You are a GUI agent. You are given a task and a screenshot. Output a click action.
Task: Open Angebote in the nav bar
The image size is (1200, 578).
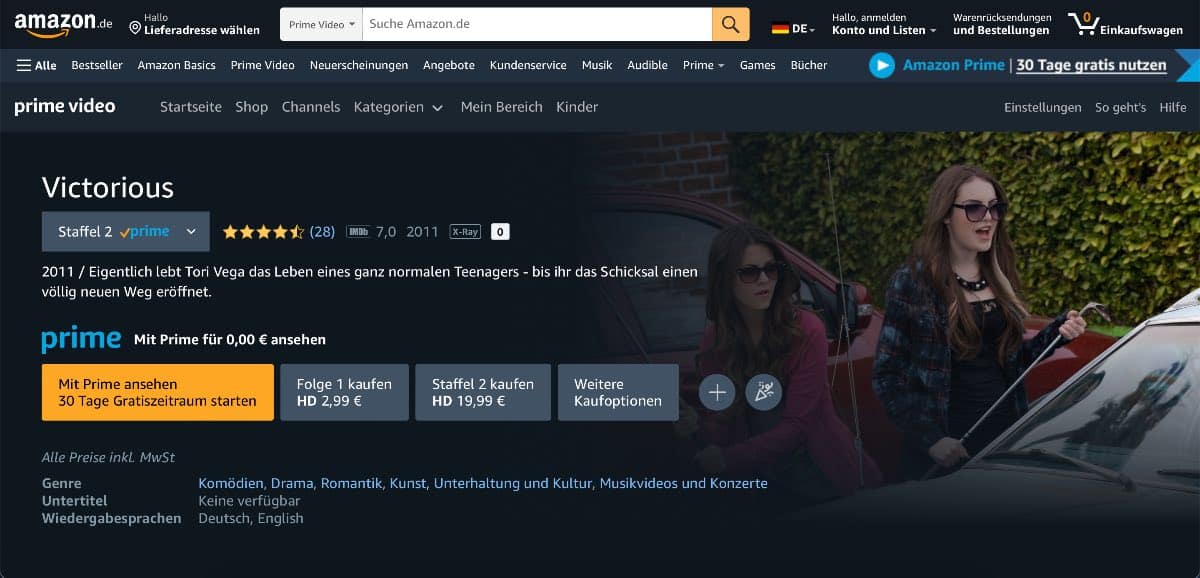[x=449, y=65]
